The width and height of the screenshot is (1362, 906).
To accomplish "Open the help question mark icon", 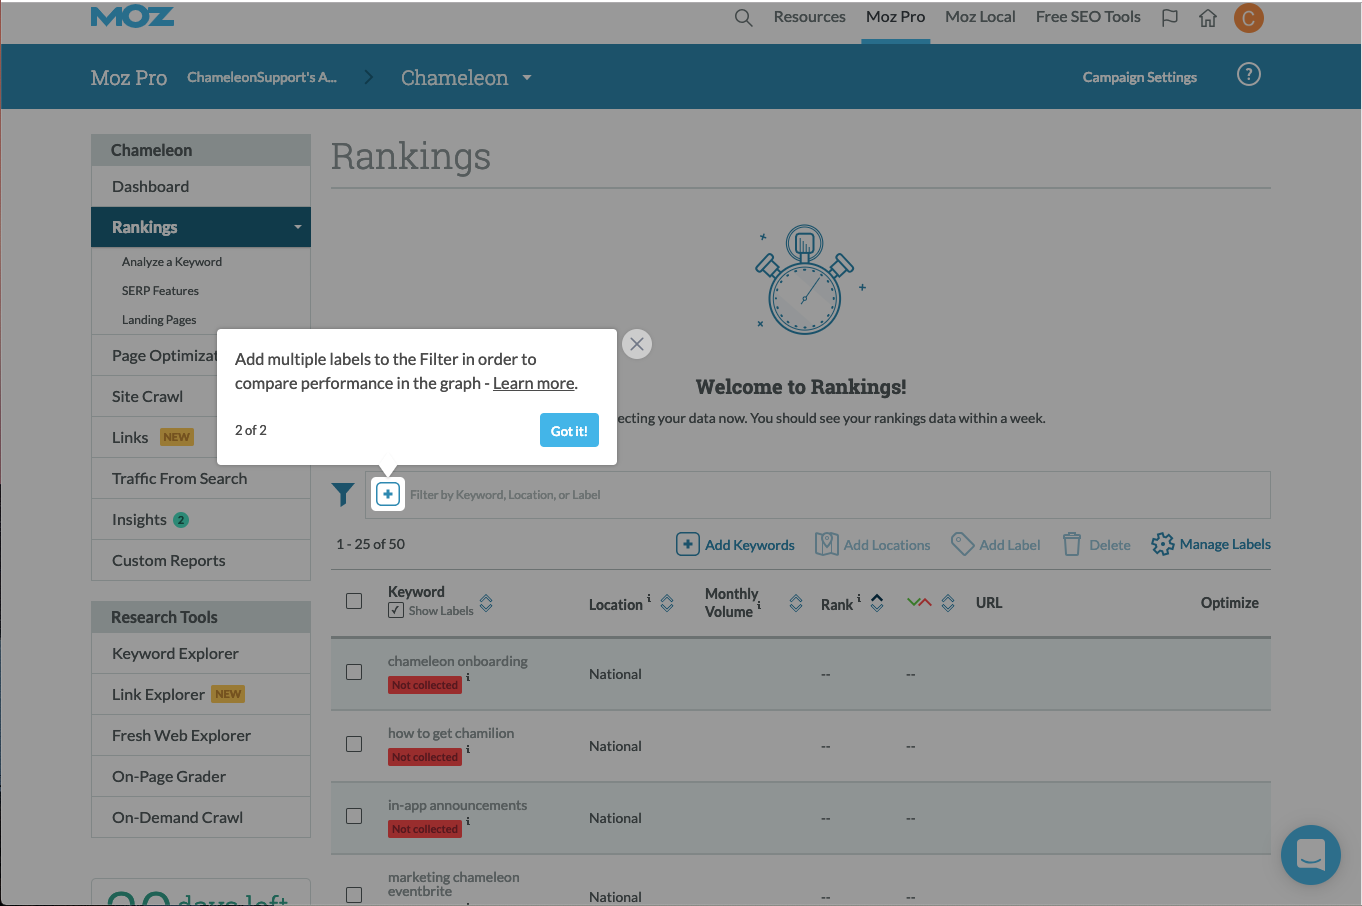I will coord(1249,75).
